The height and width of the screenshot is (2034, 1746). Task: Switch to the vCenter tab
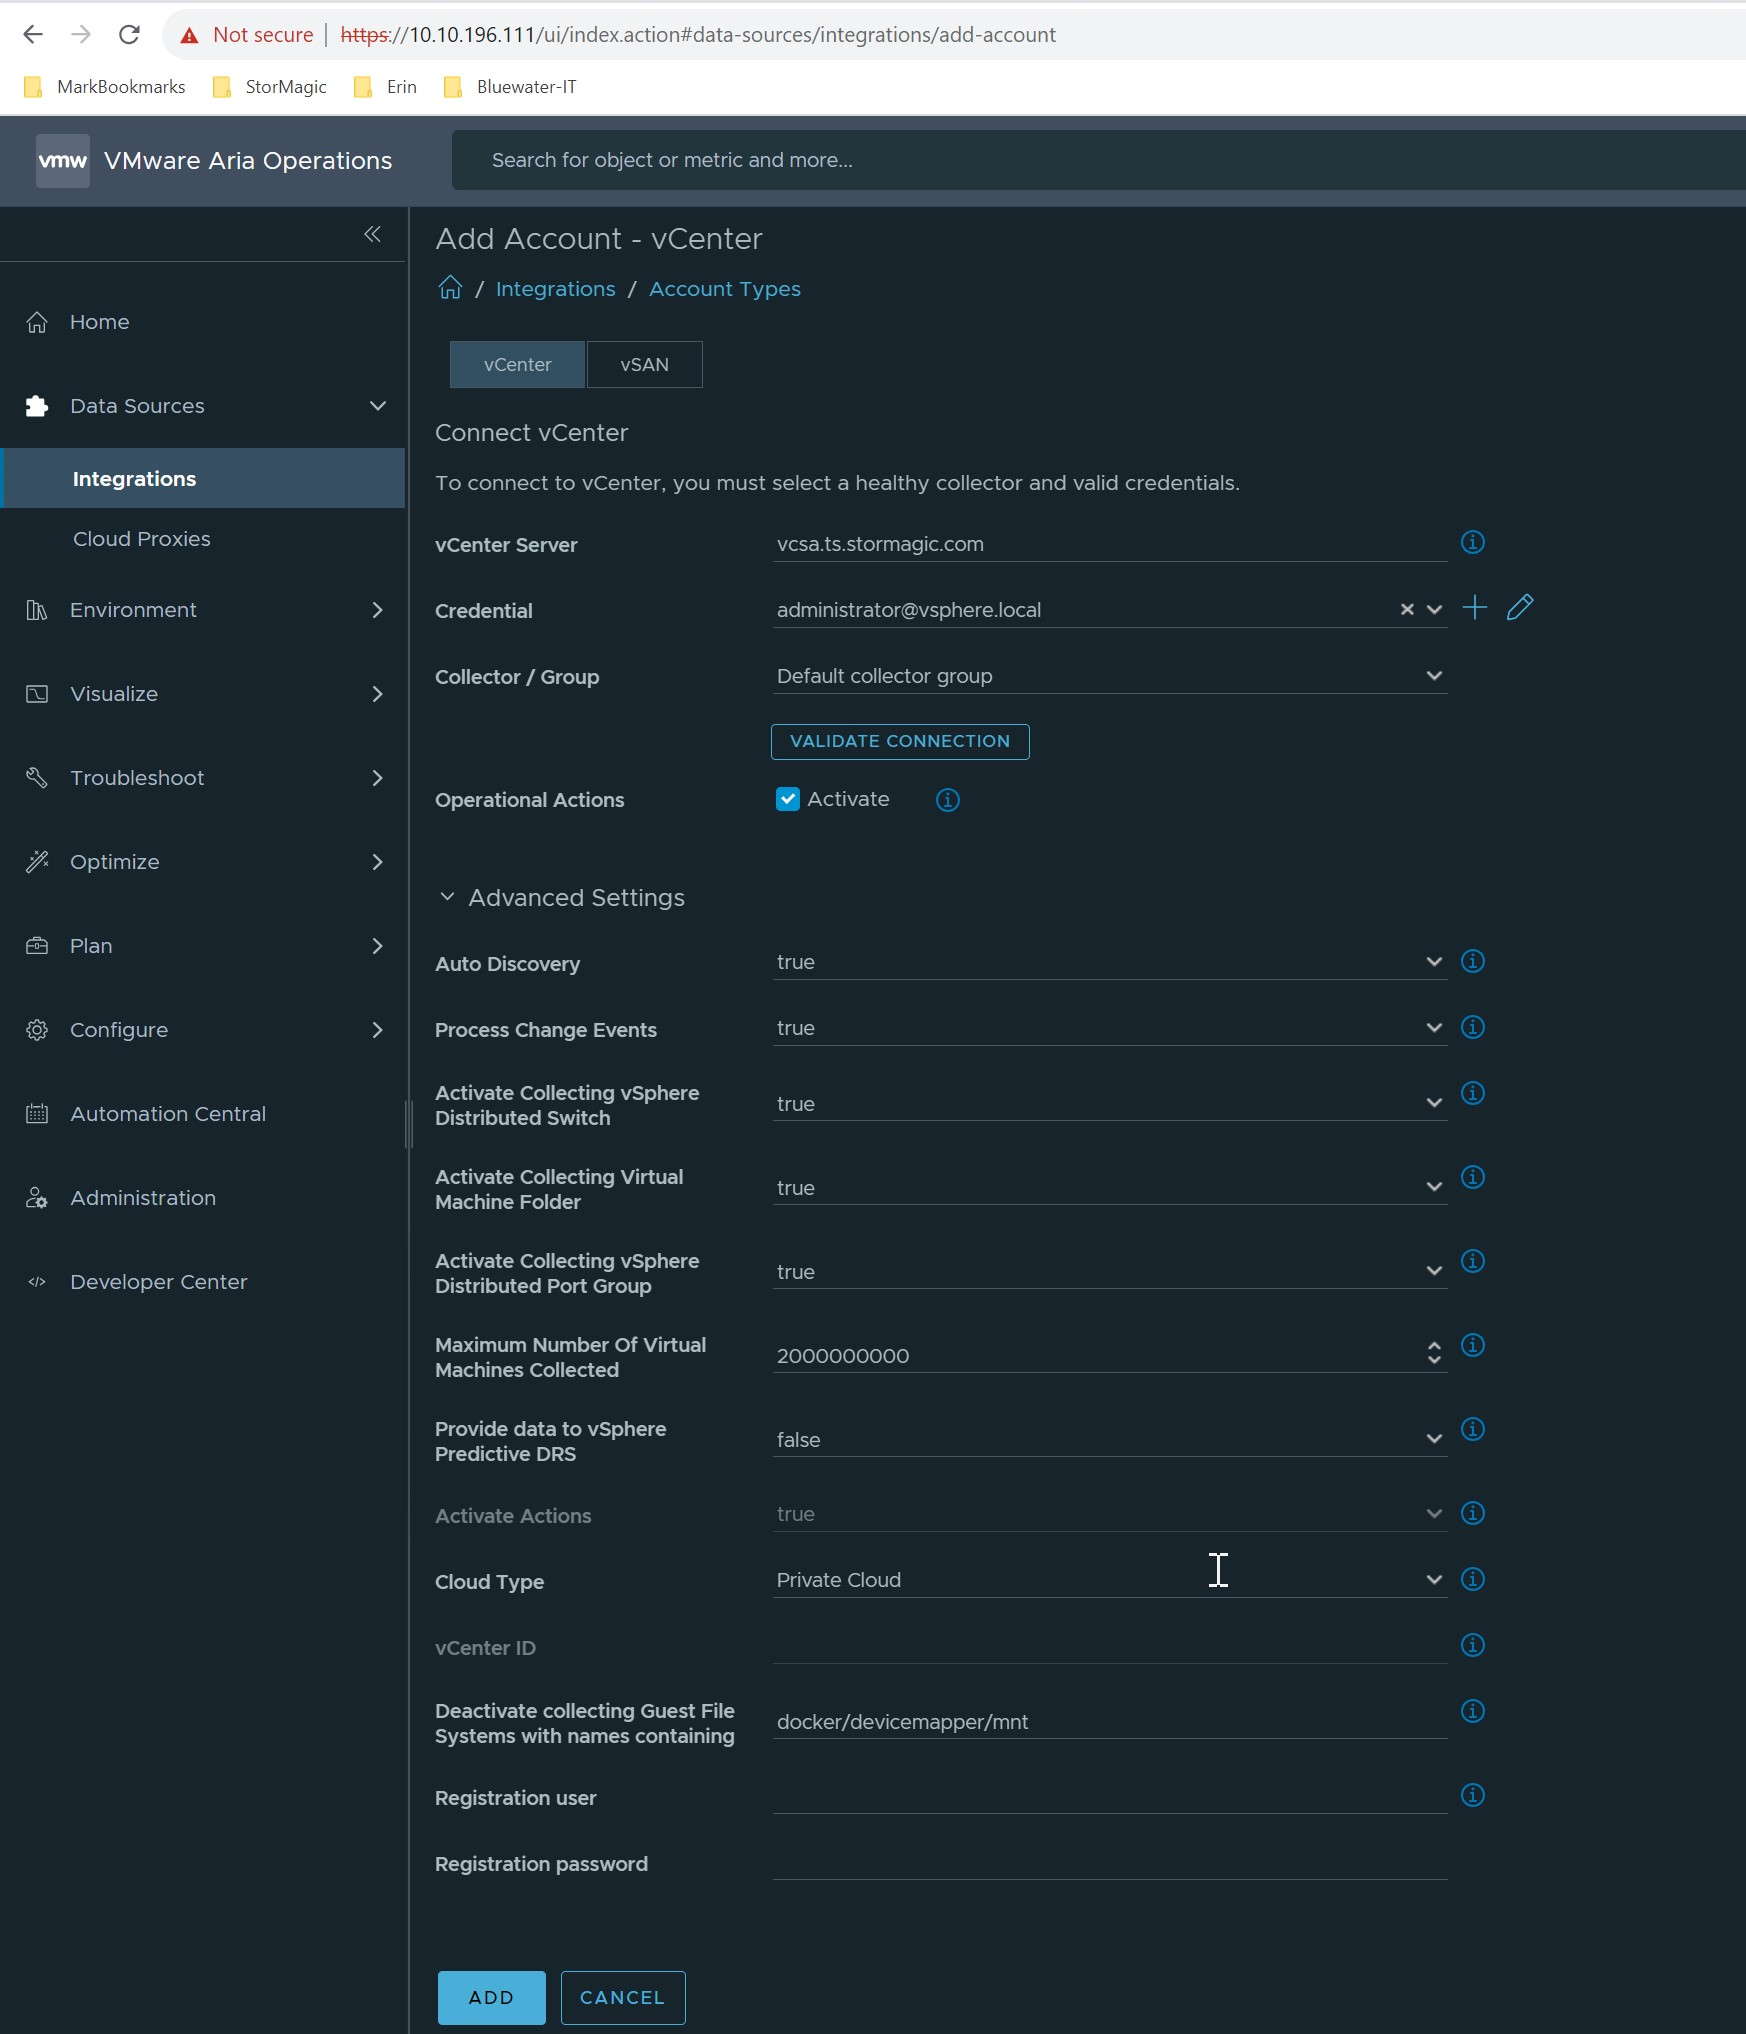click(x=517, y=365)
